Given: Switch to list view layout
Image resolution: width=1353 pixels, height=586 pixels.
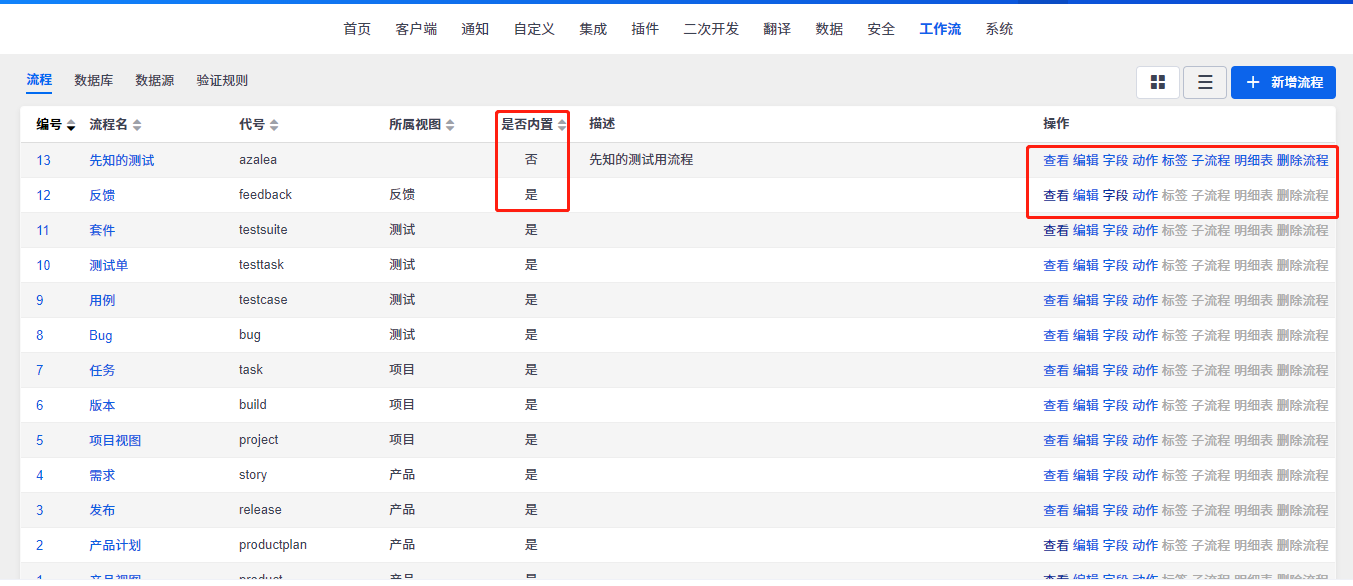Looking at the screenshot, I should (1205, 83).
